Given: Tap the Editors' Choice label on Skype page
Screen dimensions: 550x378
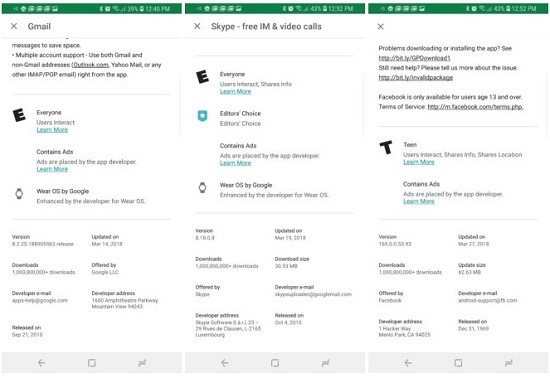Looking at the screenshot, I should tap(240, 114).
